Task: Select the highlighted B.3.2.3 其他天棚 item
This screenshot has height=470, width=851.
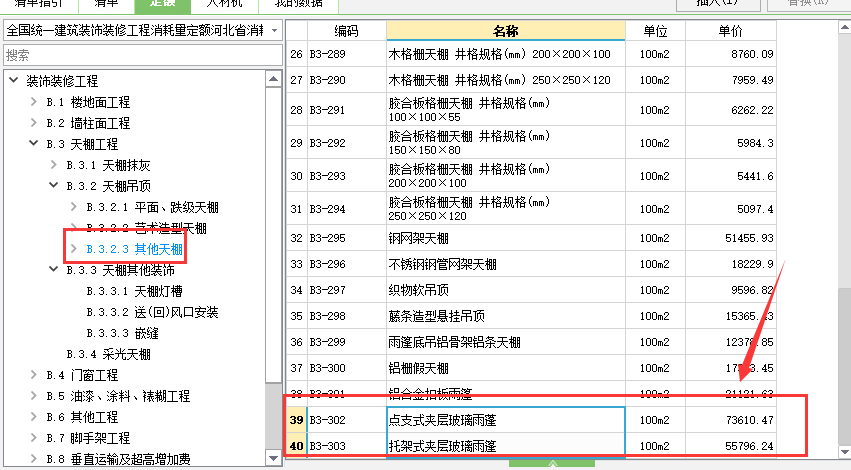Action: coord(134,249)
